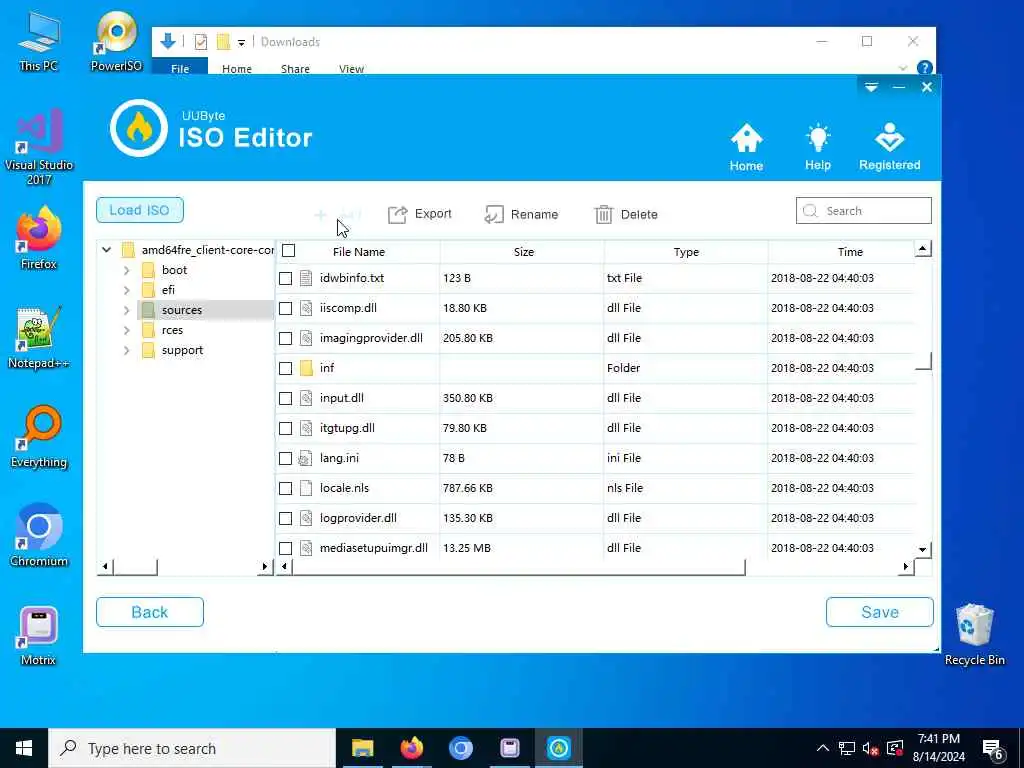Expand the rces folder node

coord(127,330)
